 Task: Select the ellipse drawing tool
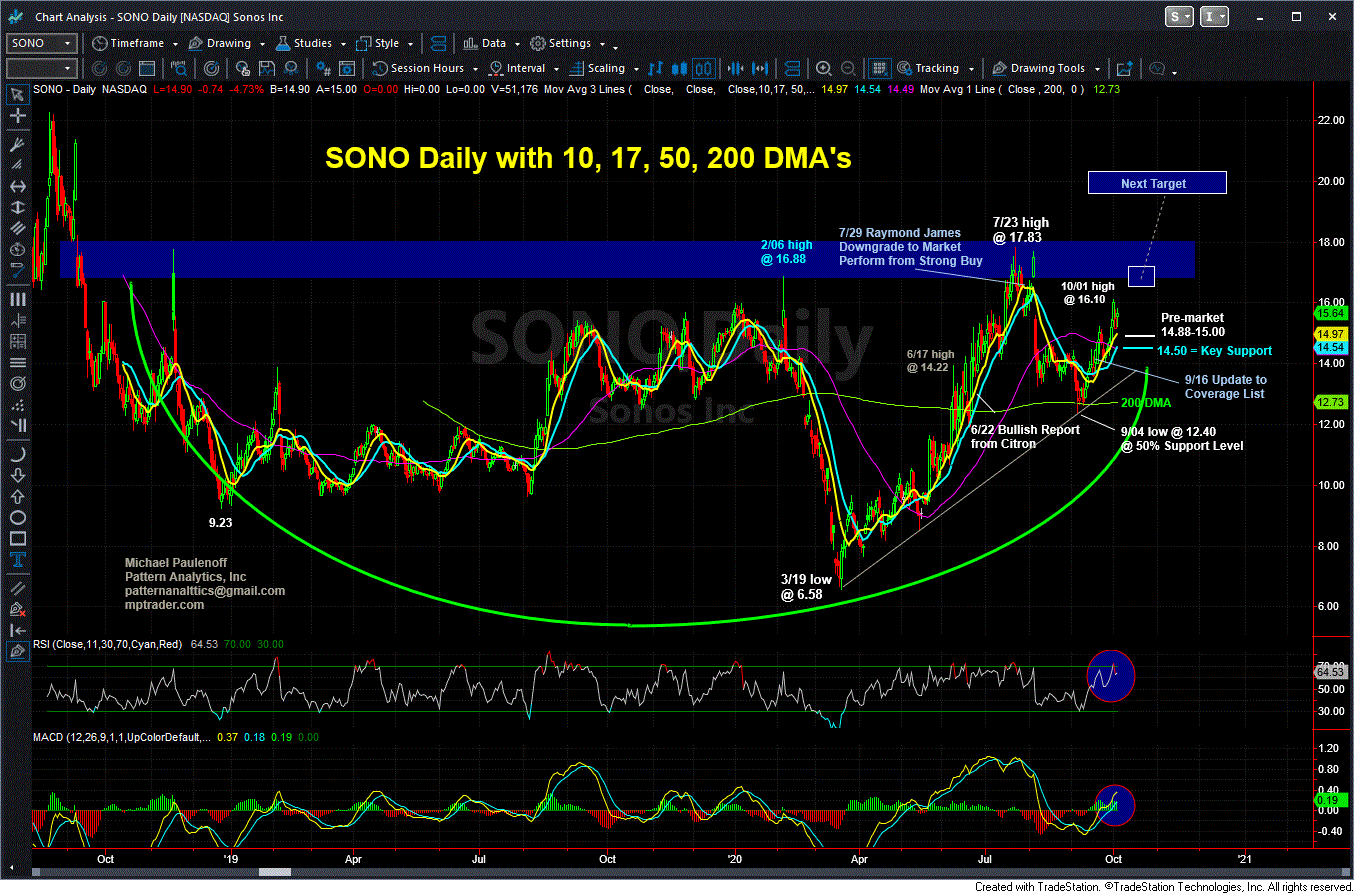(x=17, y=518)
